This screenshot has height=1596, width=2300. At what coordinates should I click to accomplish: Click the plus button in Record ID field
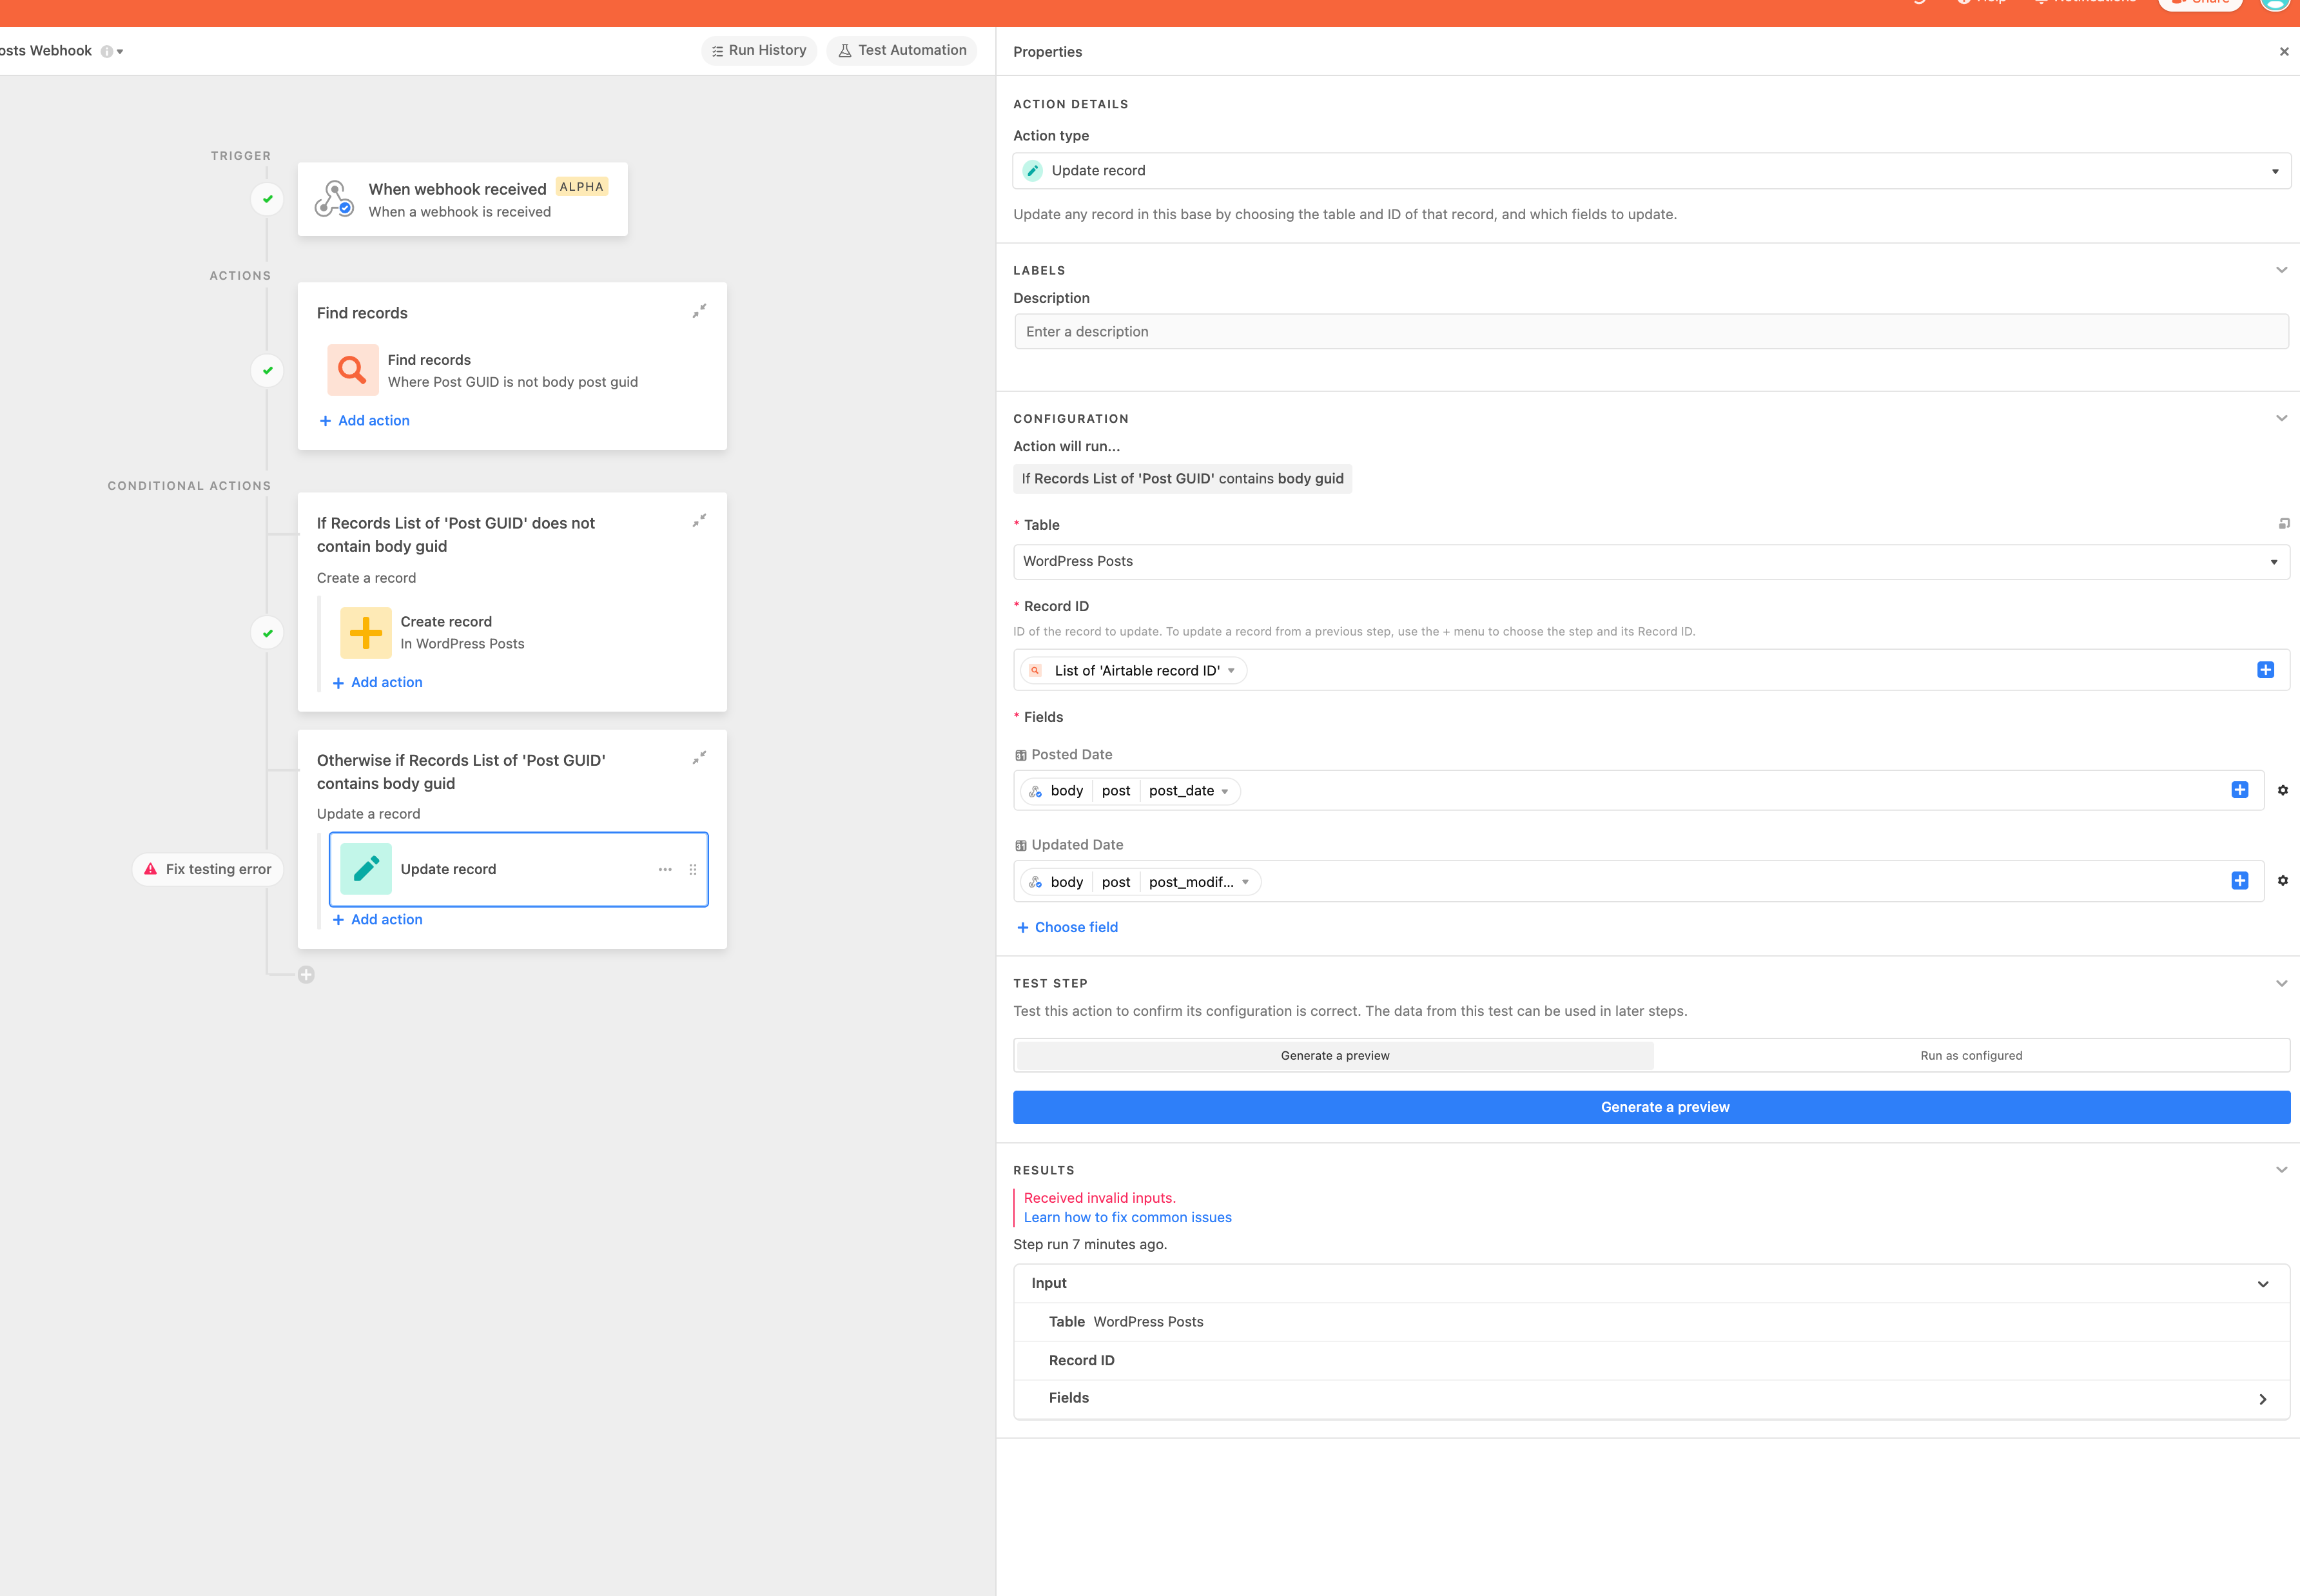coord(2265,670)
